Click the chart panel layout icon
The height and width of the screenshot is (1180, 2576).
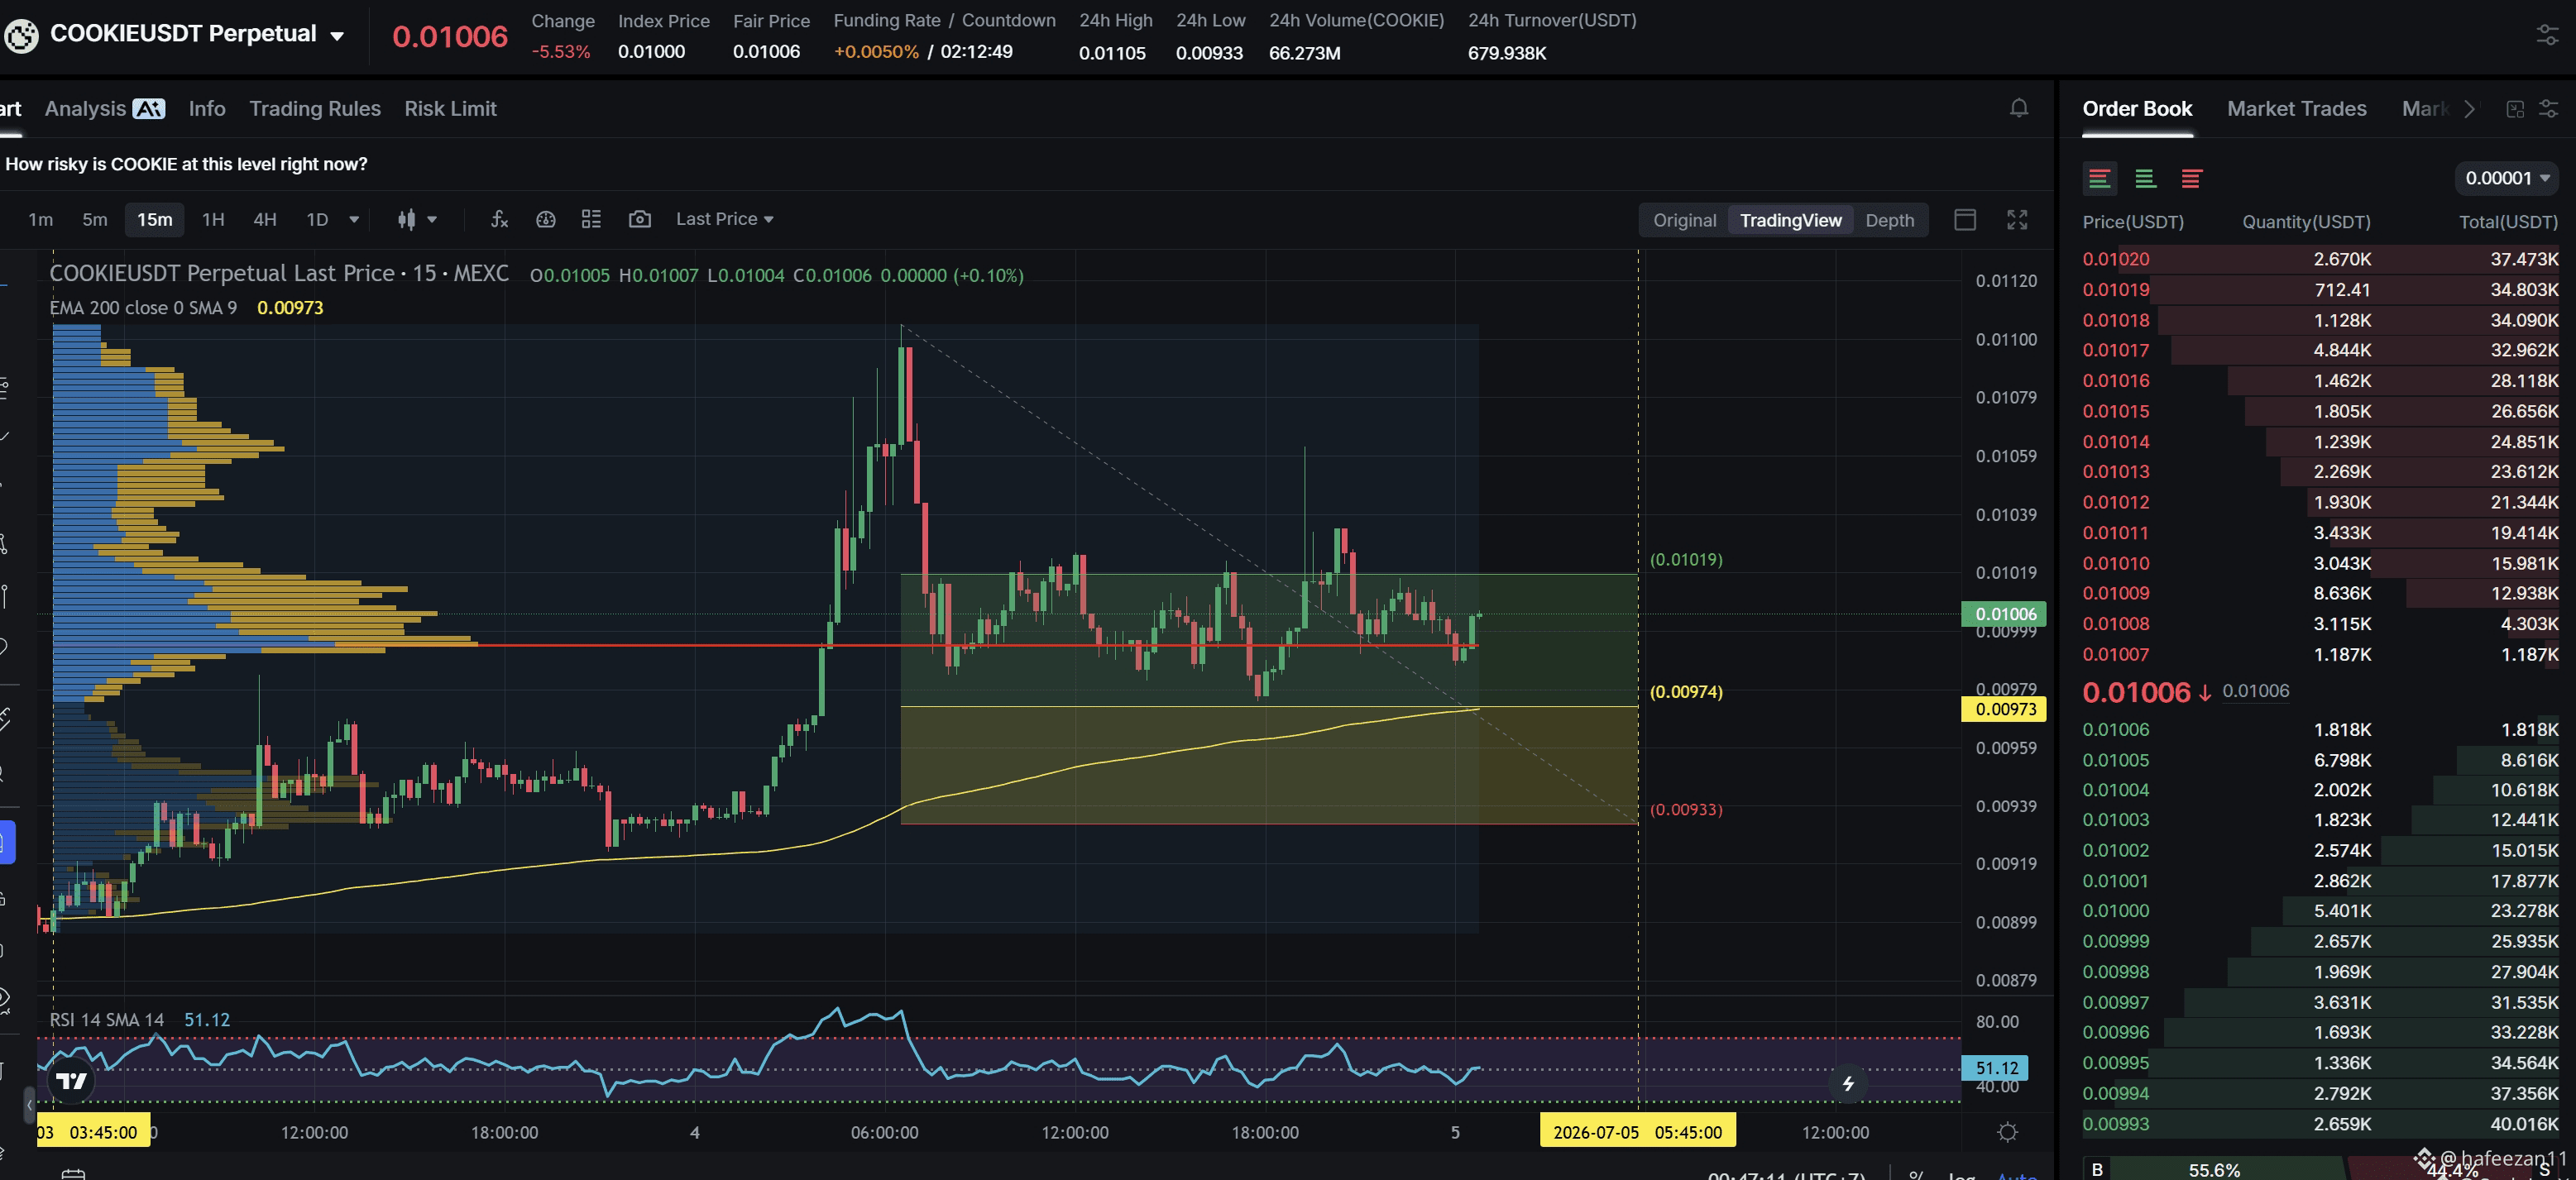point(1964,220)
